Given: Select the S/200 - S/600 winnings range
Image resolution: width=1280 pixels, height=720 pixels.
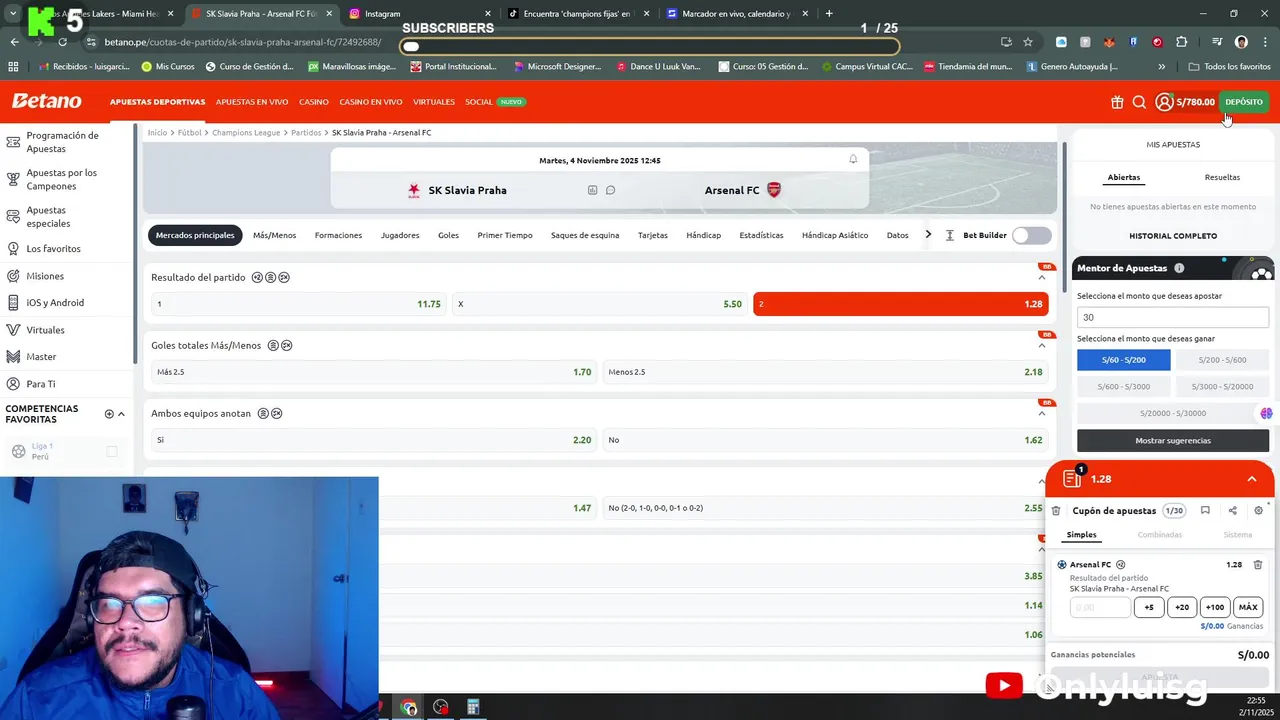Looking at the screenshot, I should [x=1222, y=360].
